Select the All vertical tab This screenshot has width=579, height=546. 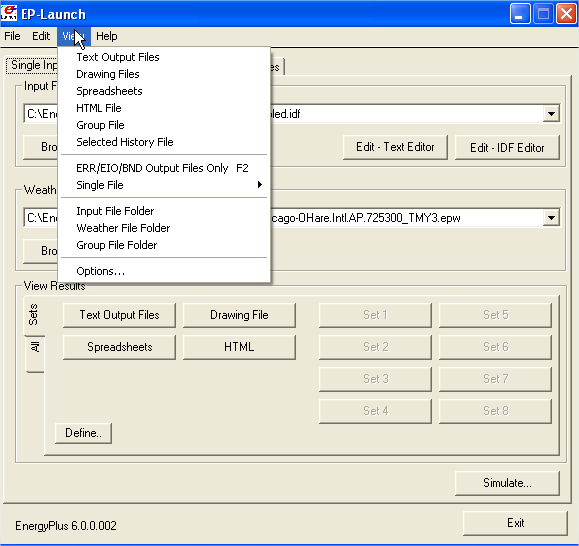(35, 354)
